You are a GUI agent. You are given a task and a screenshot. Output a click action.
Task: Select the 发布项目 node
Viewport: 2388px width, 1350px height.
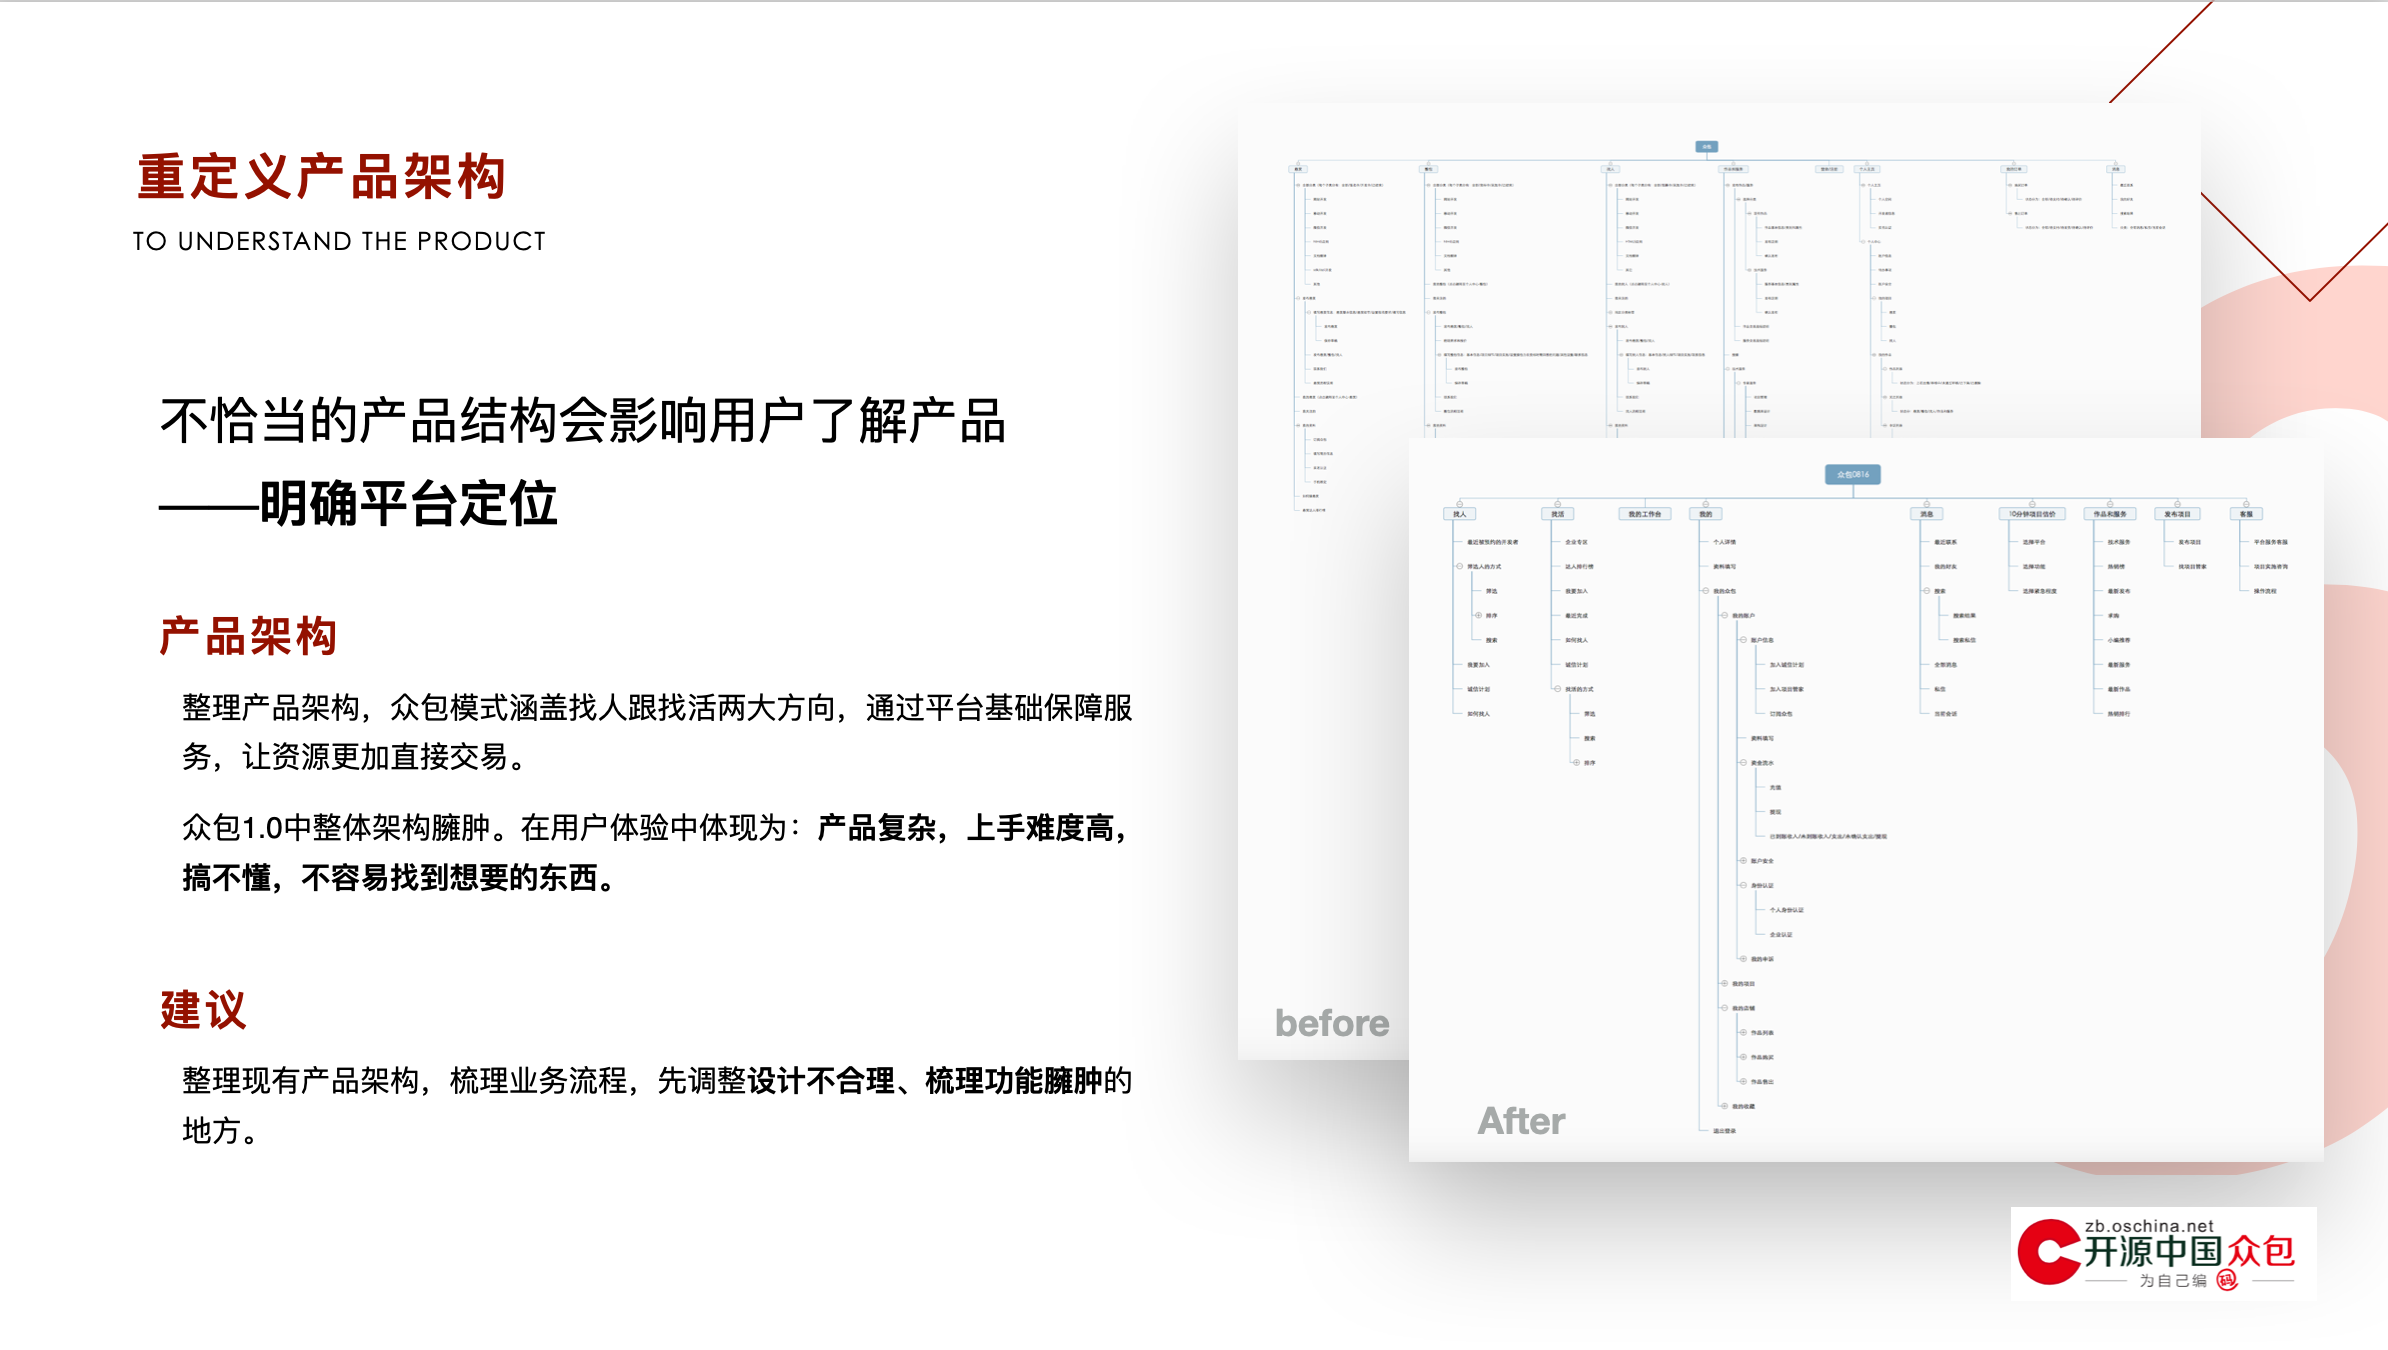(2177, 514)
